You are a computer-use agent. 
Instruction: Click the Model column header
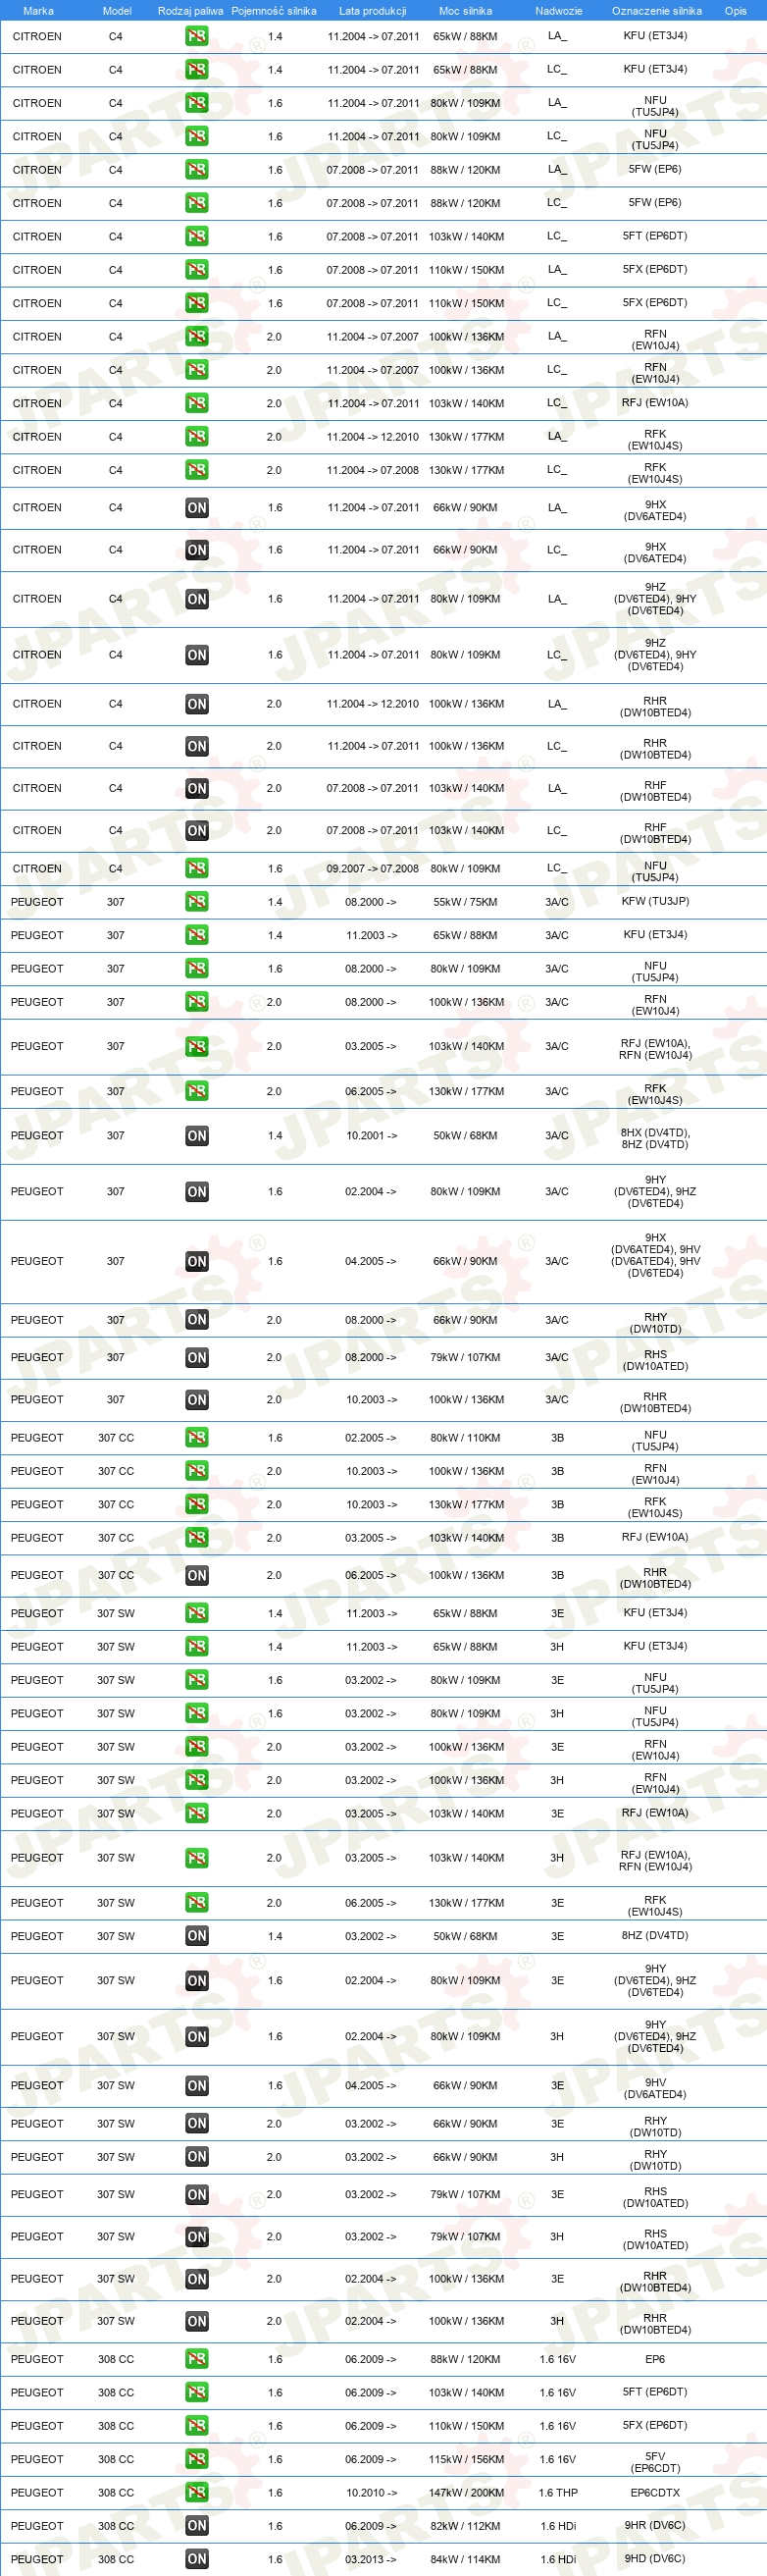pyautogui.click(x=117, y=11)
